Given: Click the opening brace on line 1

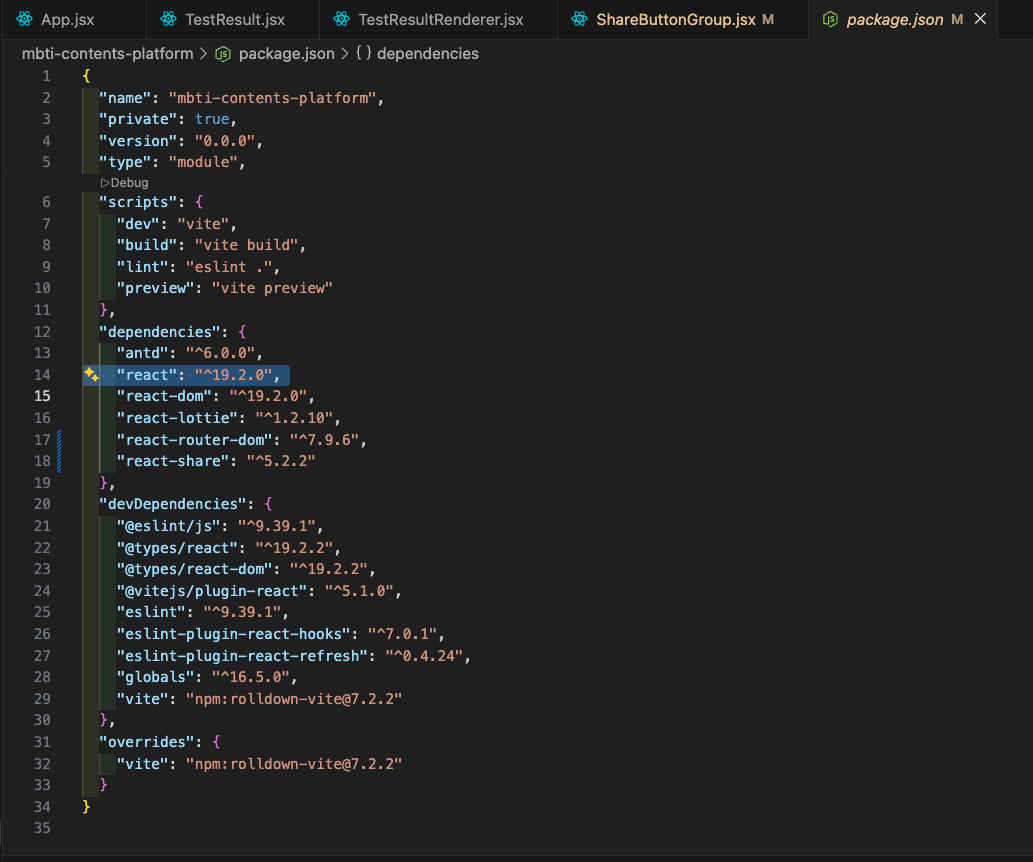Looking at the screenshot, I should click(x=86, y=76).
